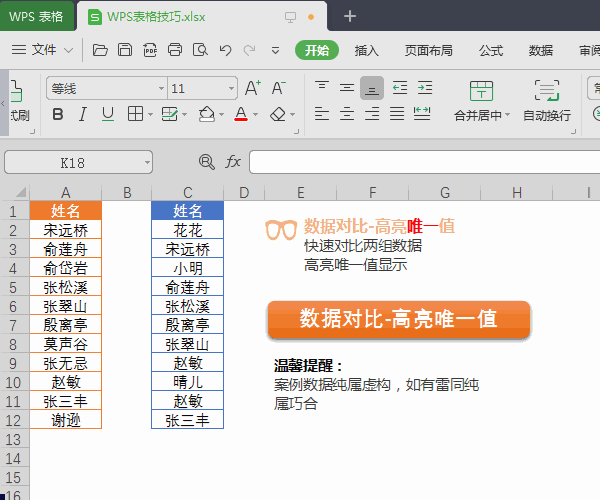This screenshot has width=600, height=500.
Task: Click the WPS 表格 home tab
Action: [x=37, y=16]
